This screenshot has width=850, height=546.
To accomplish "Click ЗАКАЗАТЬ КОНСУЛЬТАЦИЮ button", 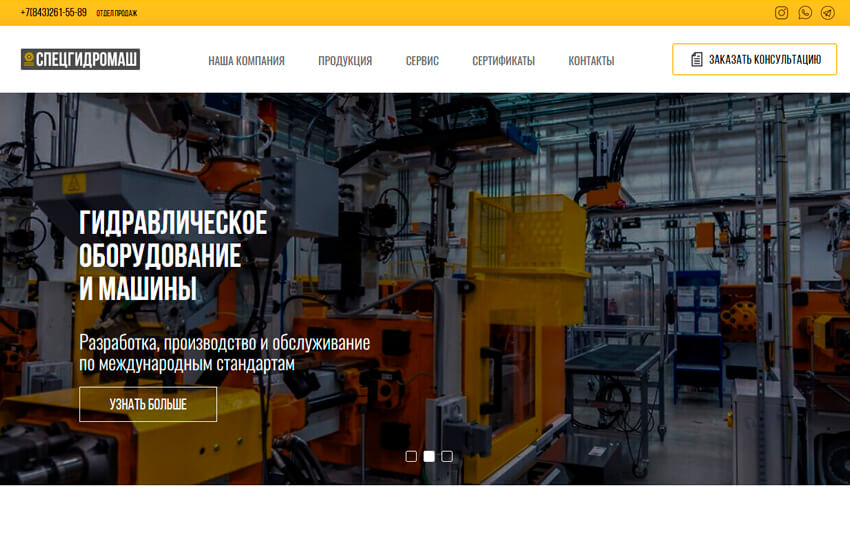I will click(x=755, y=59).
